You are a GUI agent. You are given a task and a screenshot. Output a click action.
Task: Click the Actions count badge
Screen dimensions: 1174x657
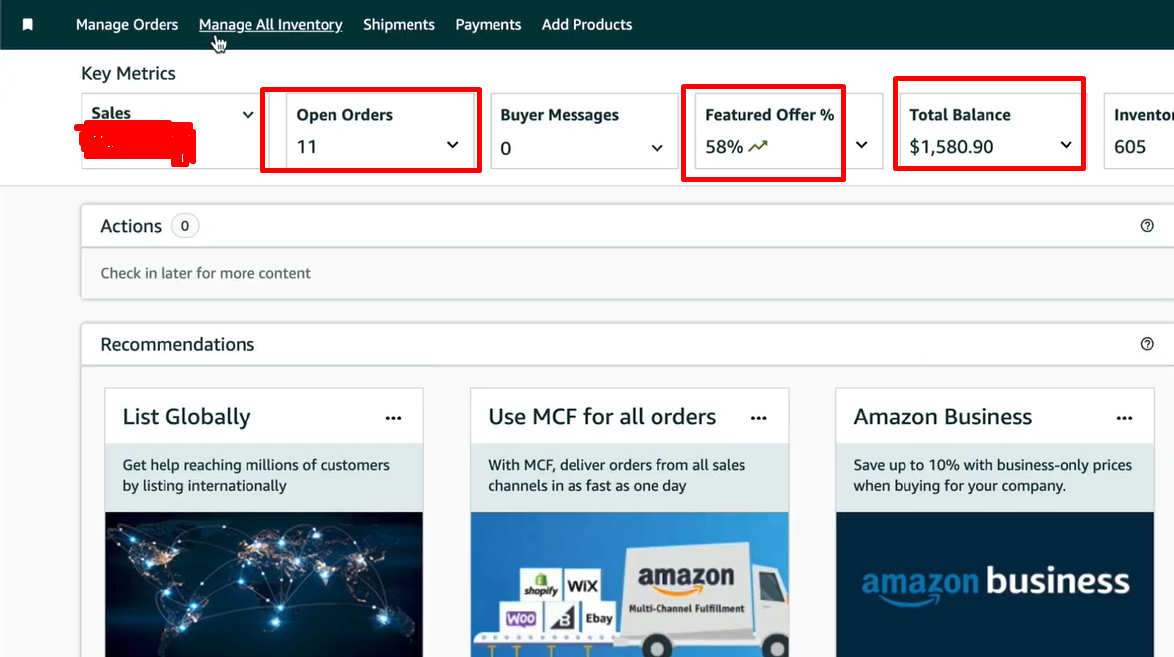[184, 226]
